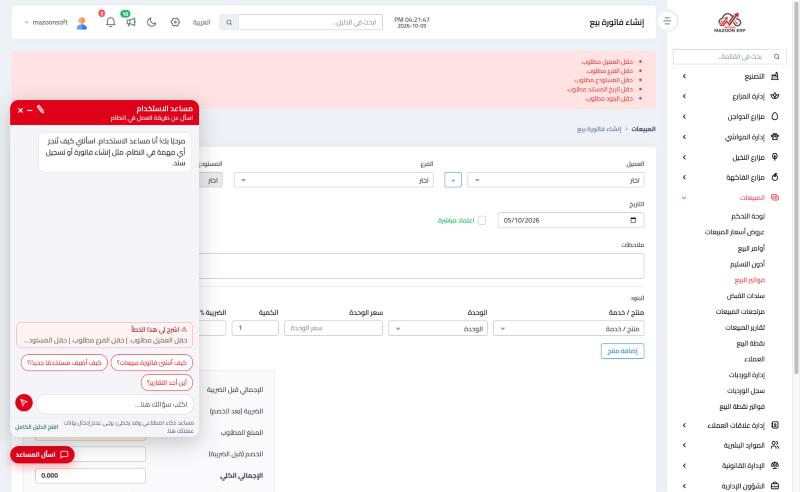Click the assistant question input field
The width and height of the screenshot is (800, 492).
115,404
